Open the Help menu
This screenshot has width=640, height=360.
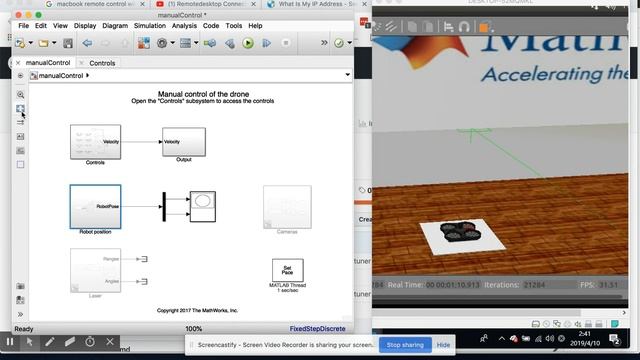pos(256,26)
